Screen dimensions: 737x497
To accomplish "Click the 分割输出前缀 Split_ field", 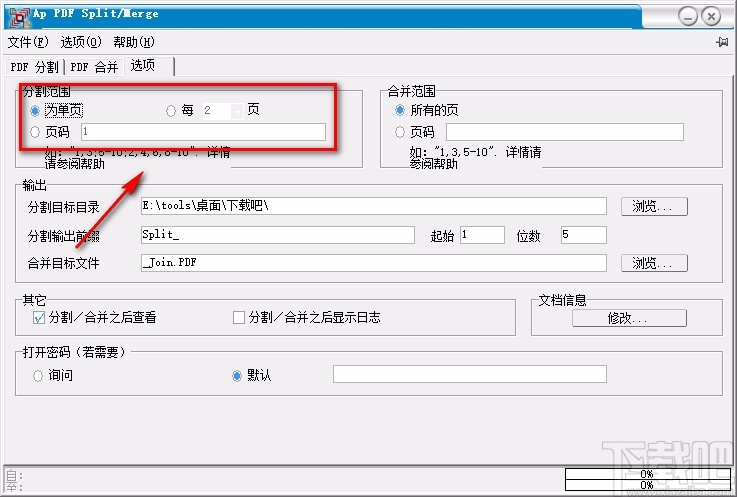I will [278, 235].
